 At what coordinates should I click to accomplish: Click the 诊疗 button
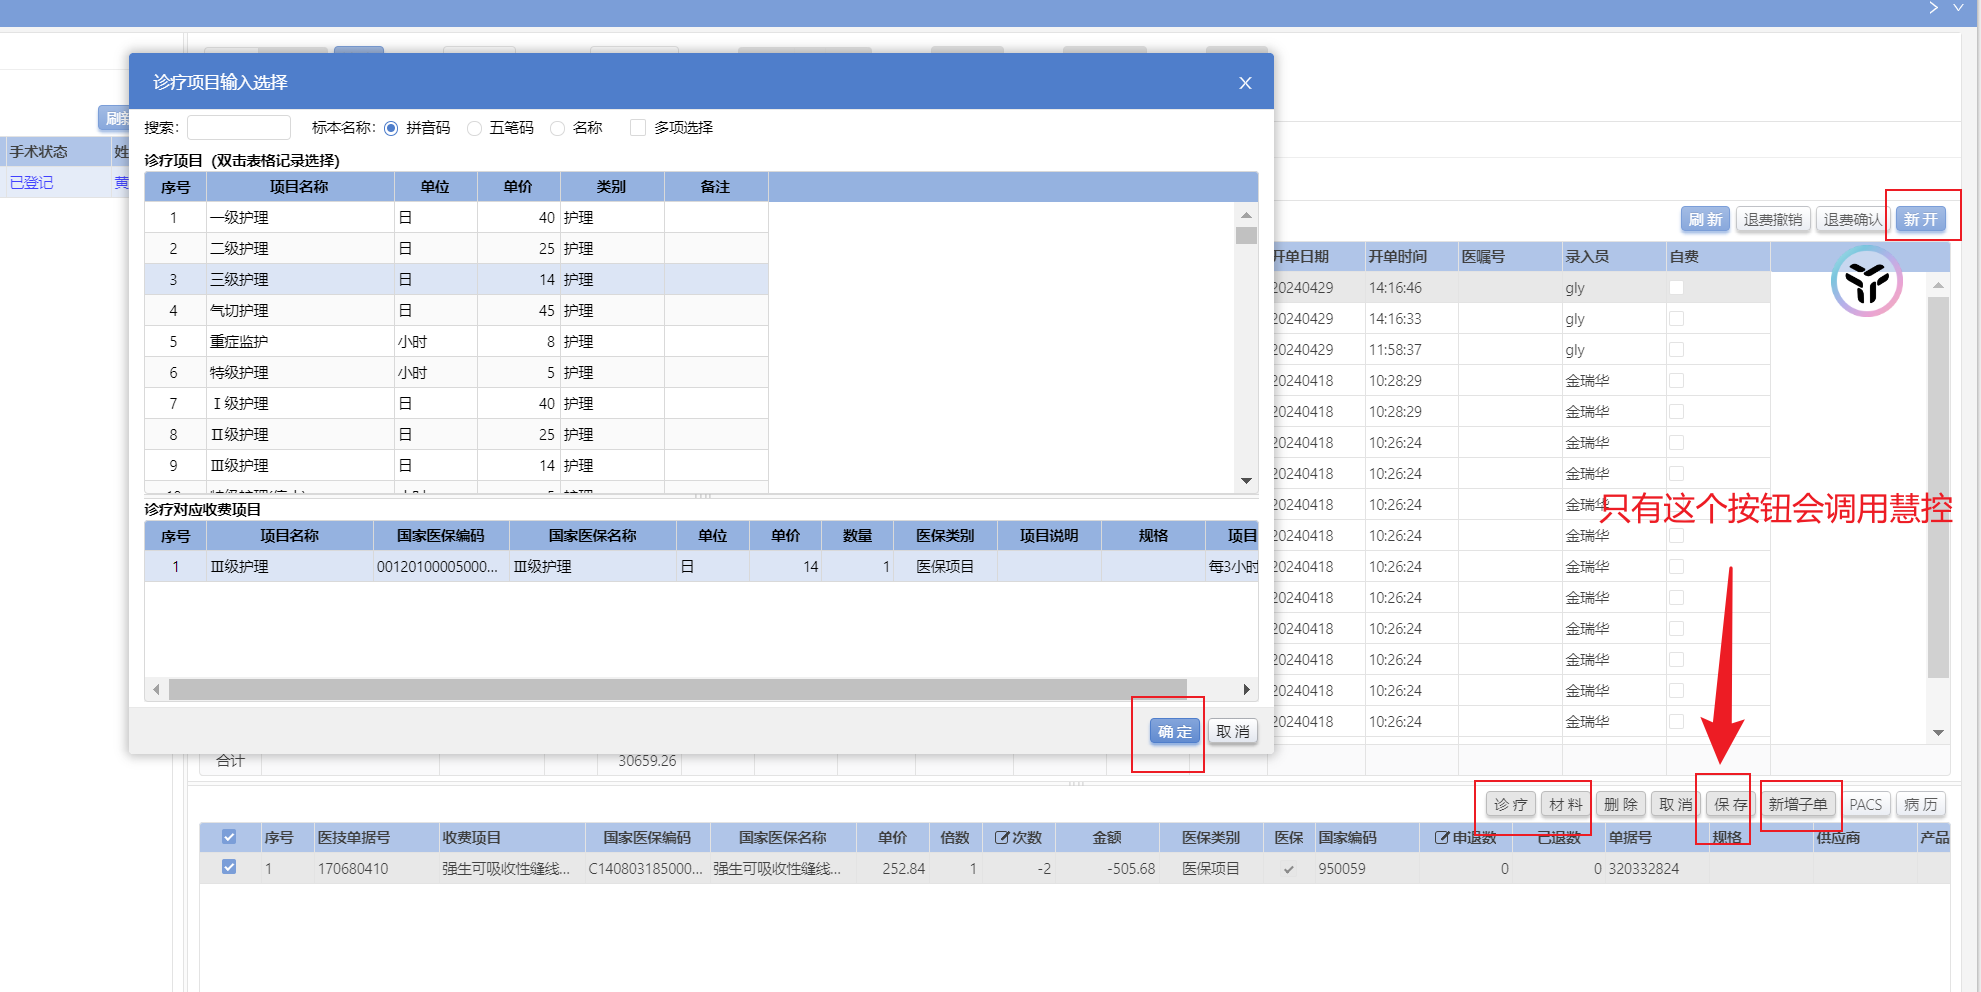tap(1510, 805)
